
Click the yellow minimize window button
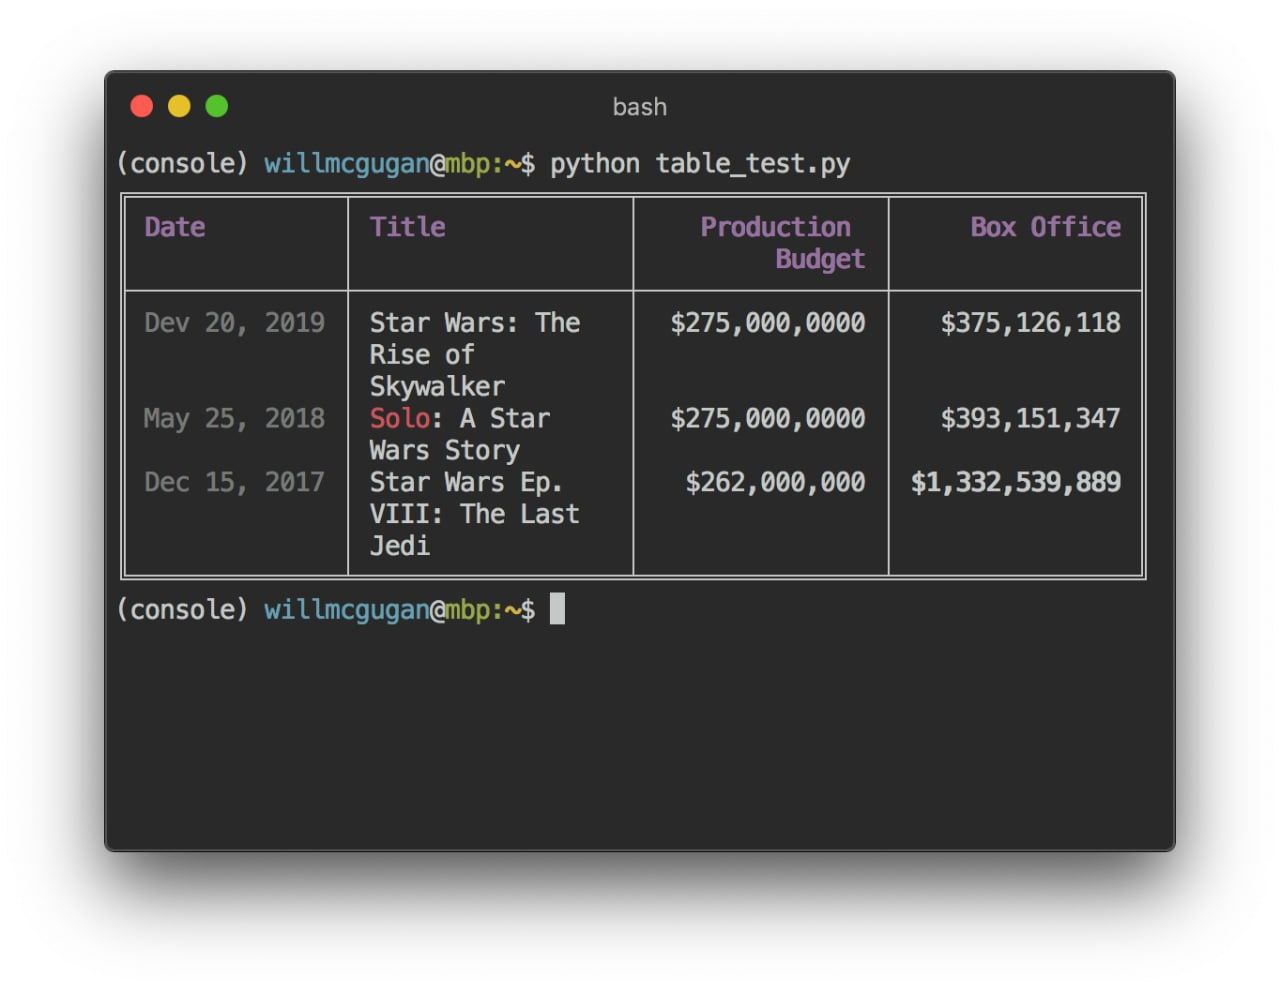pyautogui.click(x=179, y=106)
